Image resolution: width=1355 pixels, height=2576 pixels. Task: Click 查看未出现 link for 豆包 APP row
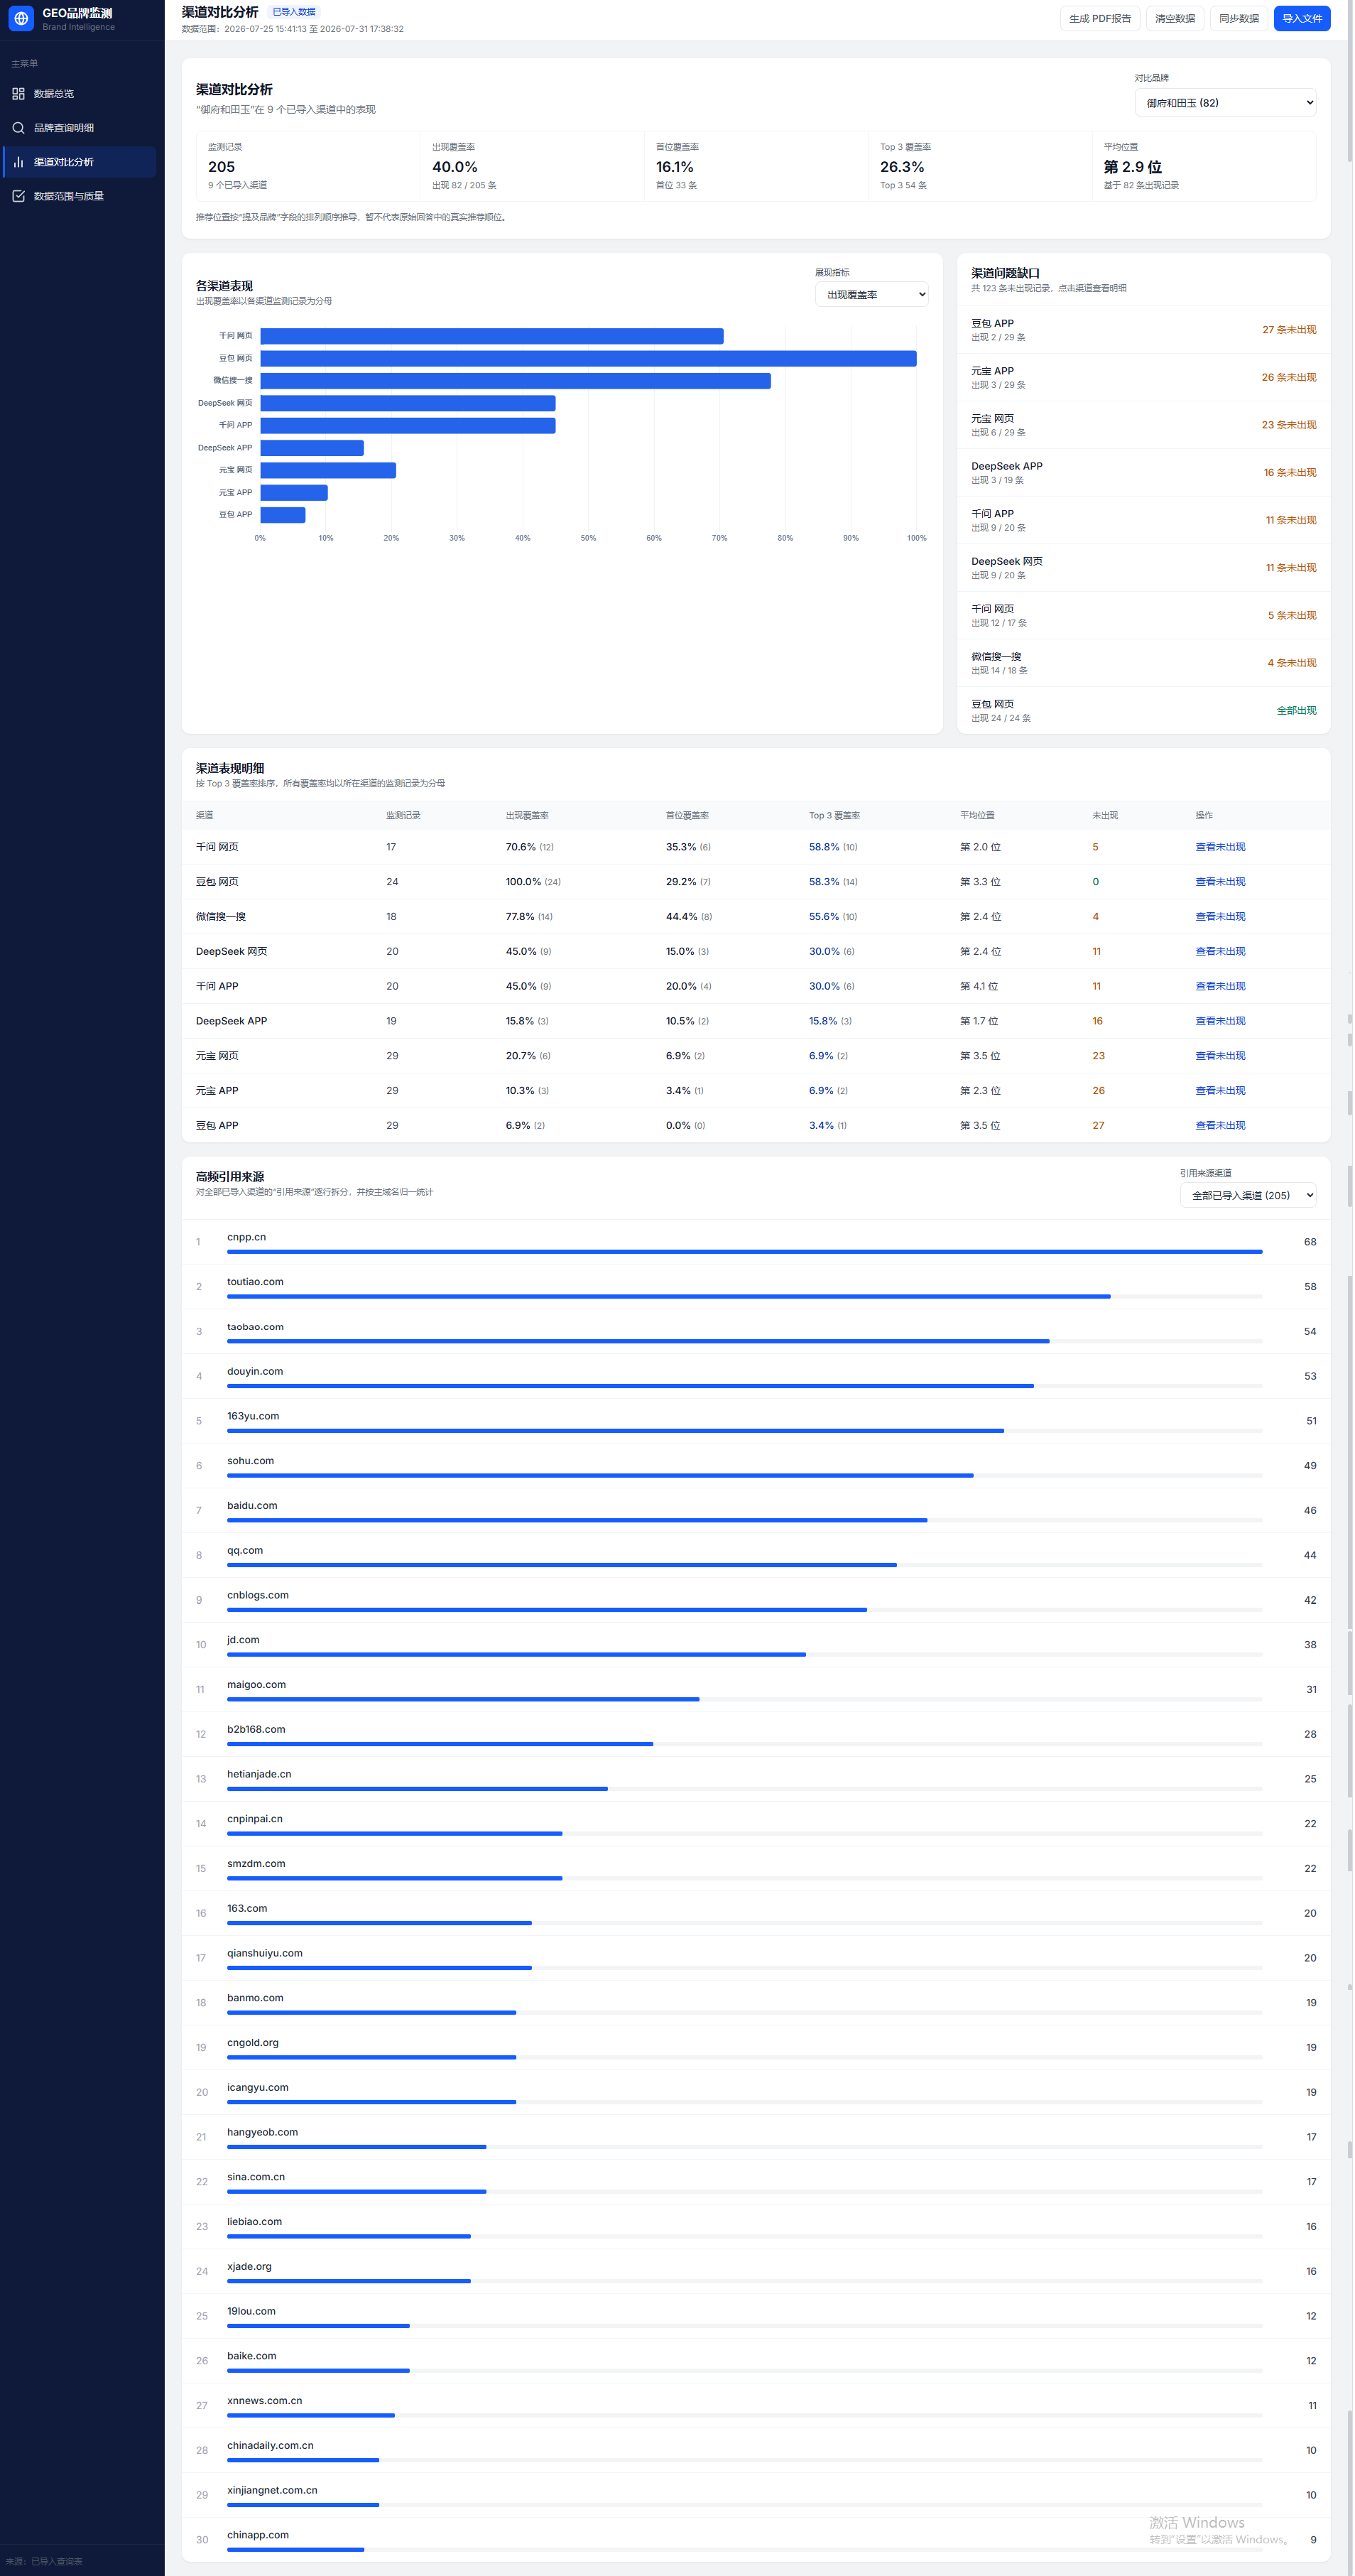1221,1126
